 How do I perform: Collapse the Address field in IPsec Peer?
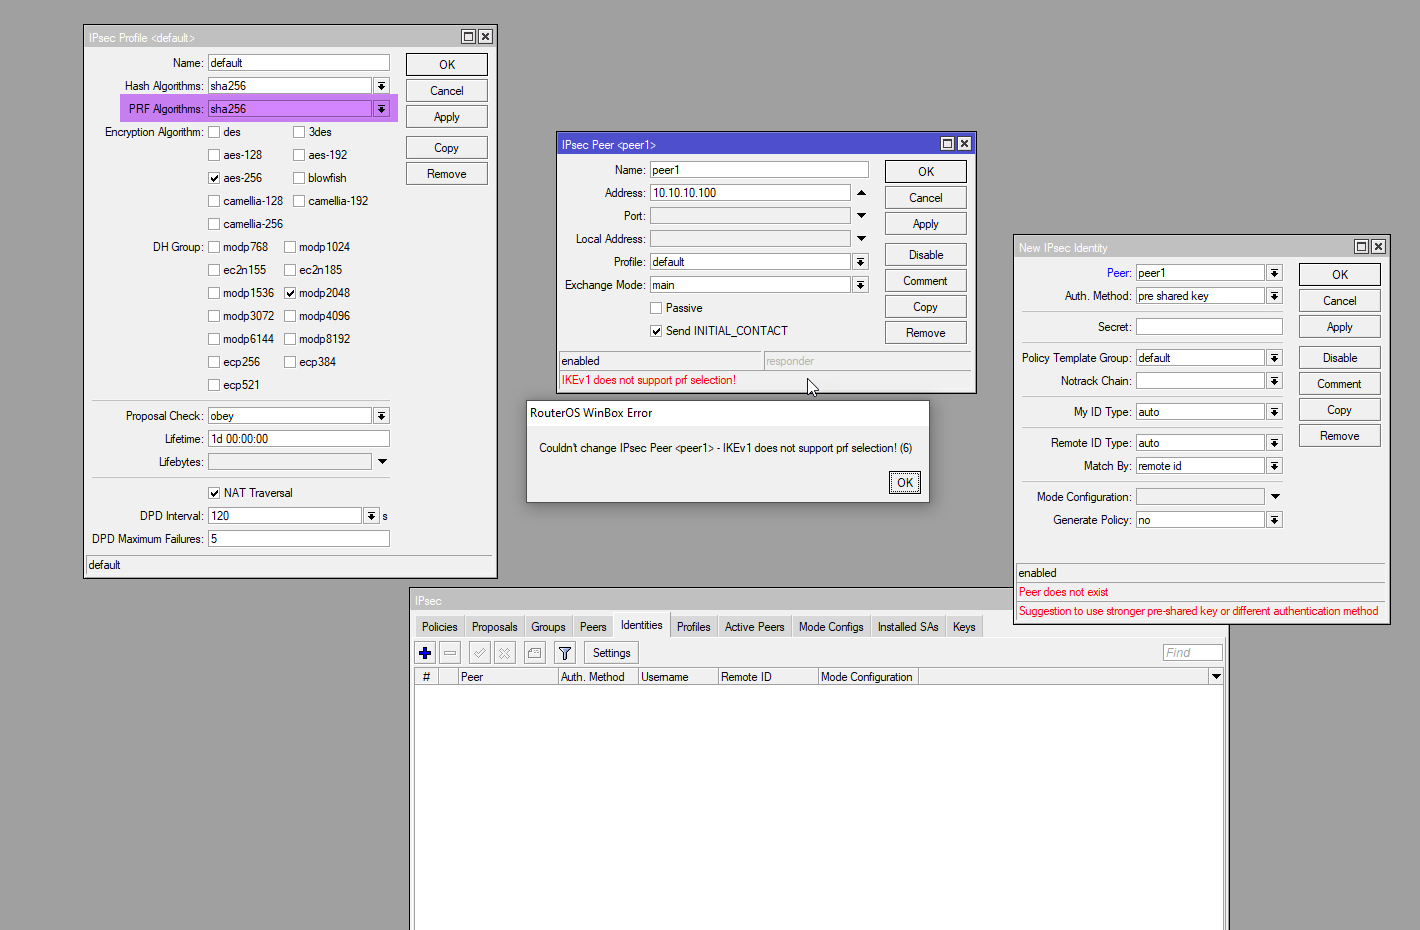tap(861, 193)
